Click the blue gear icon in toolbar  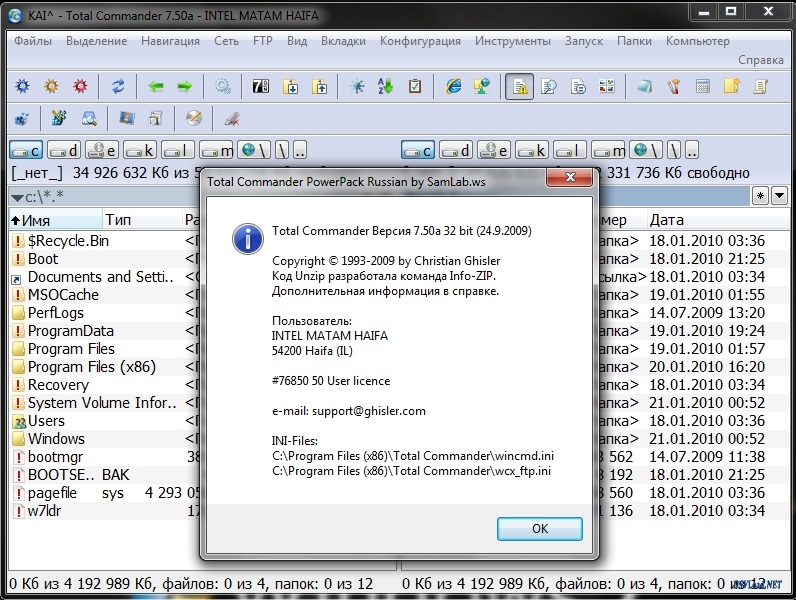click(x=22, y=86)
